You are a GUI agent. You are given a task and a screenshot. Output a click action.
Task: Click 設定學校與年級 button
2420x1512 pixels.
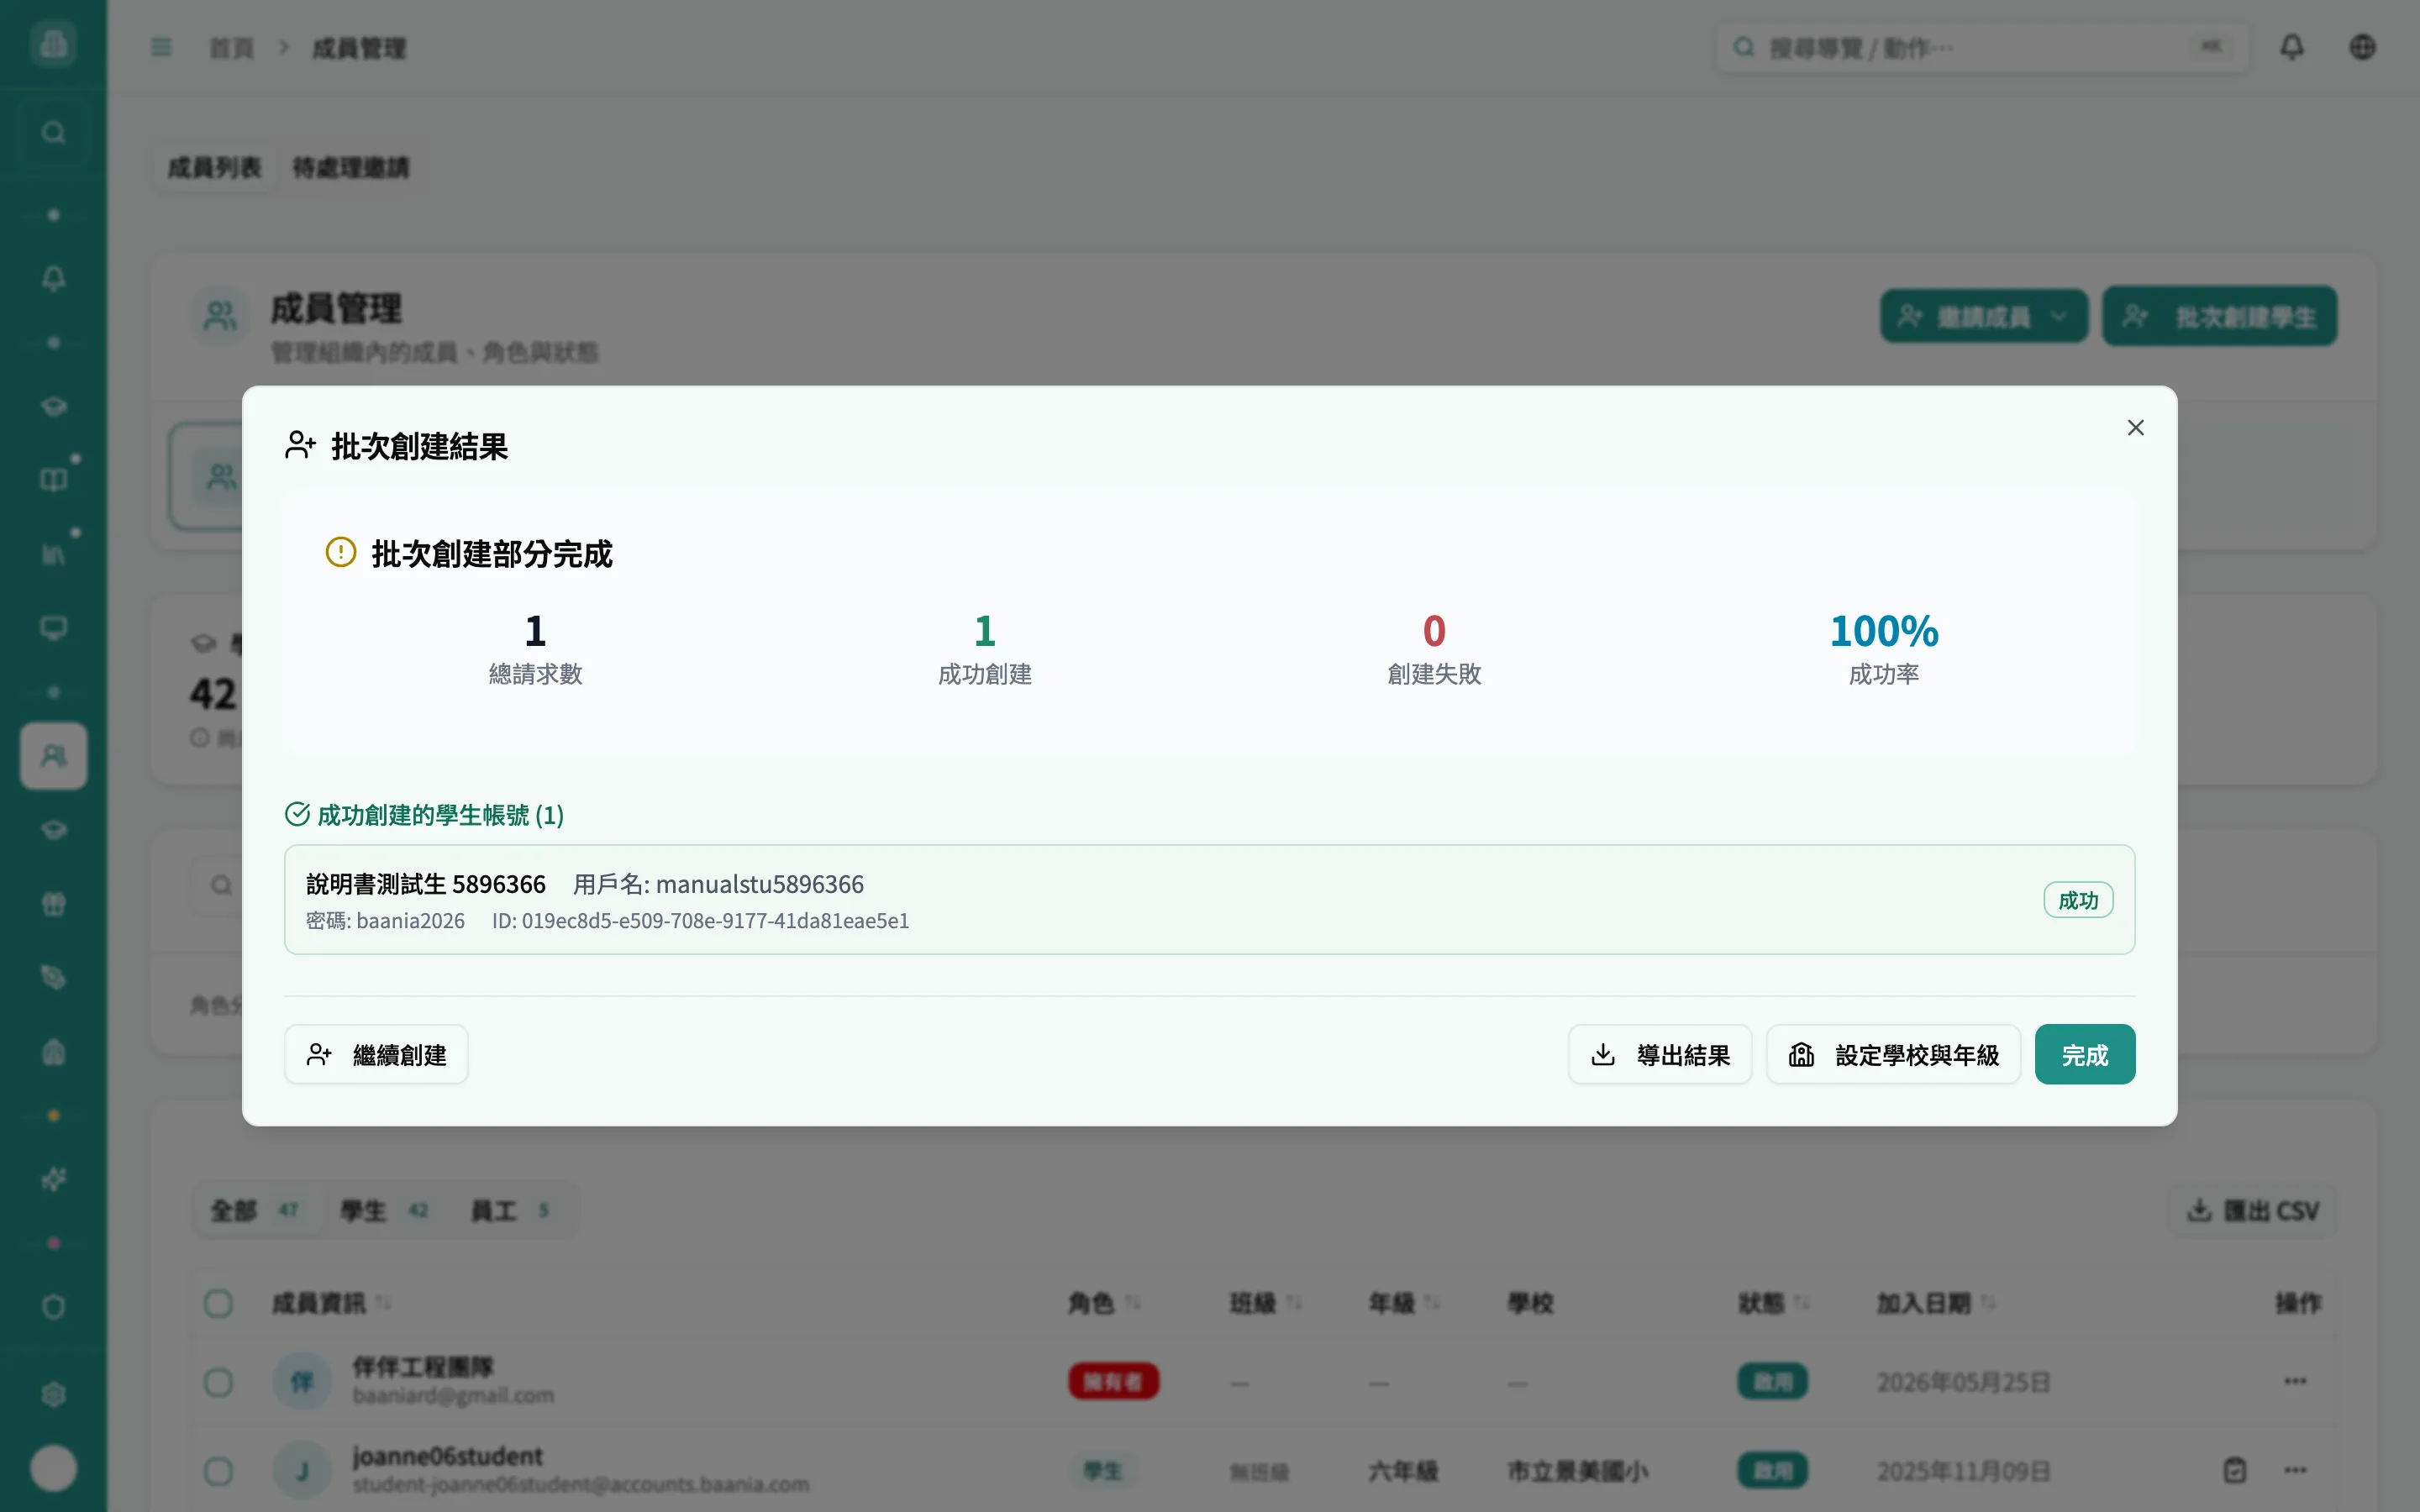point(1893,1054)
